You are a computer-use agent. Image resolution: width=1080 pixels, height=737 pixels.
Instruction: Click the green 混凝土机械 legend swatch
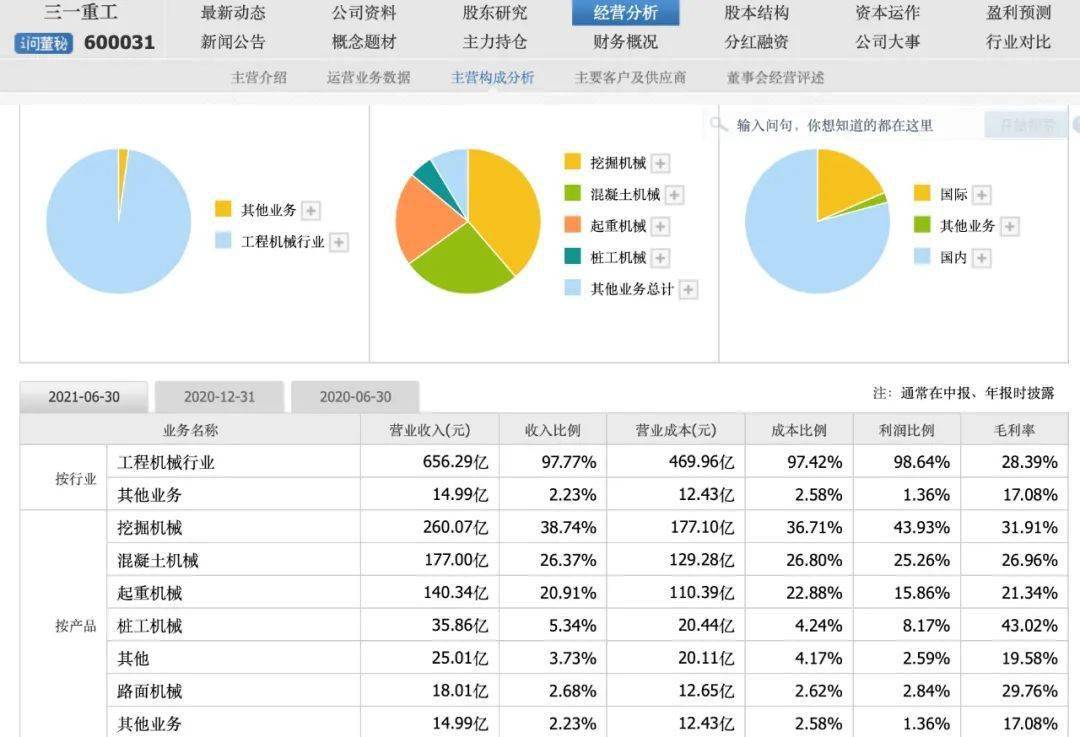[x=572, y=194]
